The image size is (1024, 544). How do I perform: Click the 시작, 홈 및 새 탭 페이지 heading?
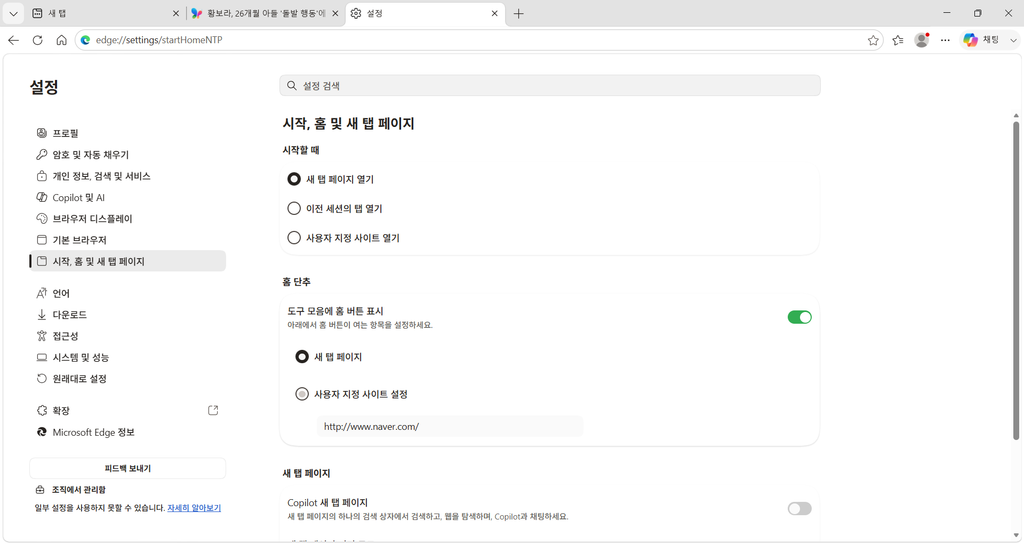pyautogui.click(x=348, y=123)
